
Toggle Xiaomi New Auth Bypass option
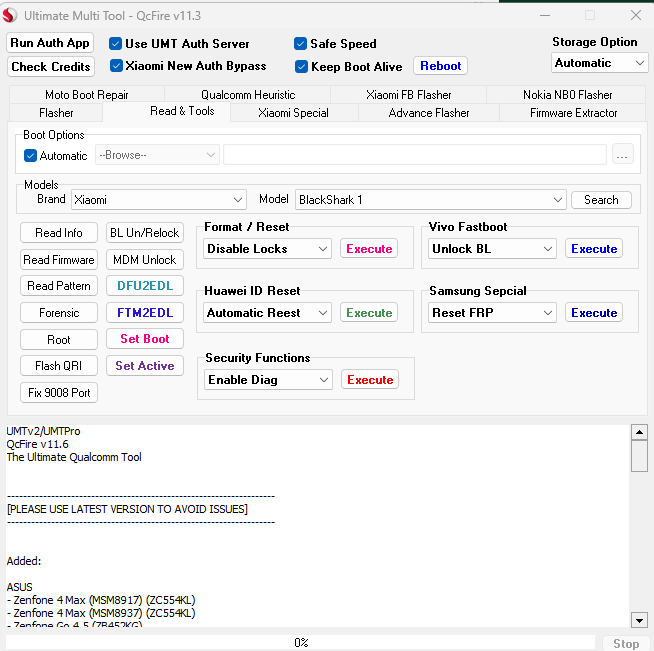click(x=115, y=66)
